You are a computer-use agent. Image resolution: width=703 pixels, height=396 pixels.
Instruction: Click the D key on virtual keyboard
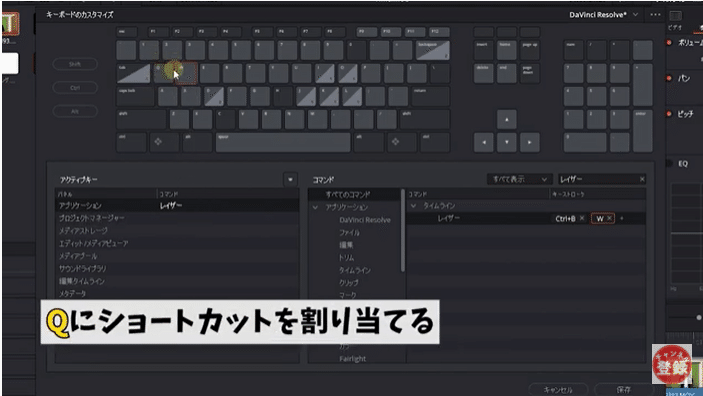coord(214,96)
